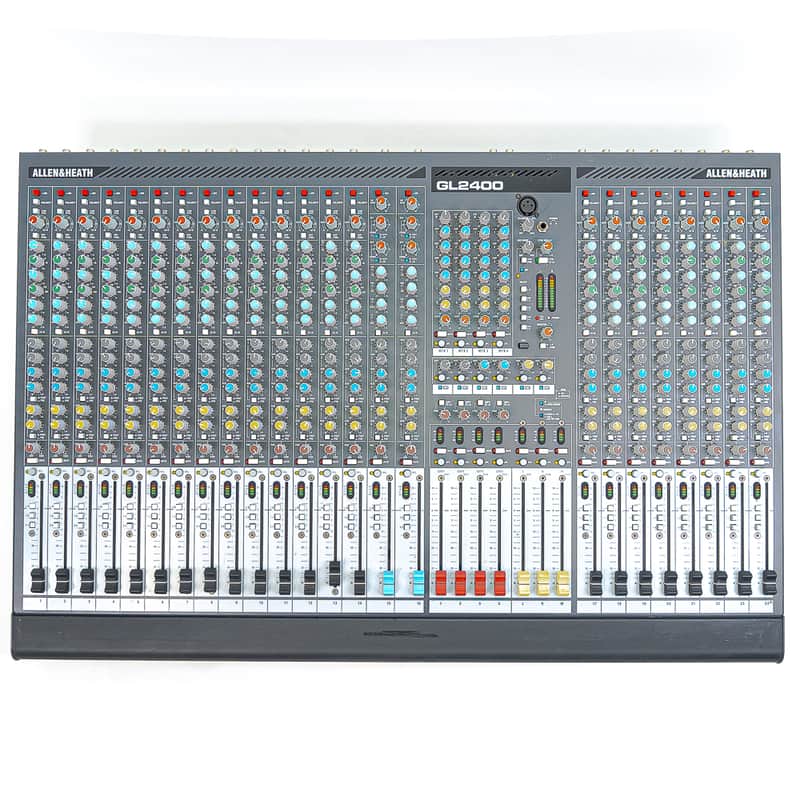Plug into the talkback XLR socket
The height and width of the screenshot is (800, 800).
pos(527,206)
